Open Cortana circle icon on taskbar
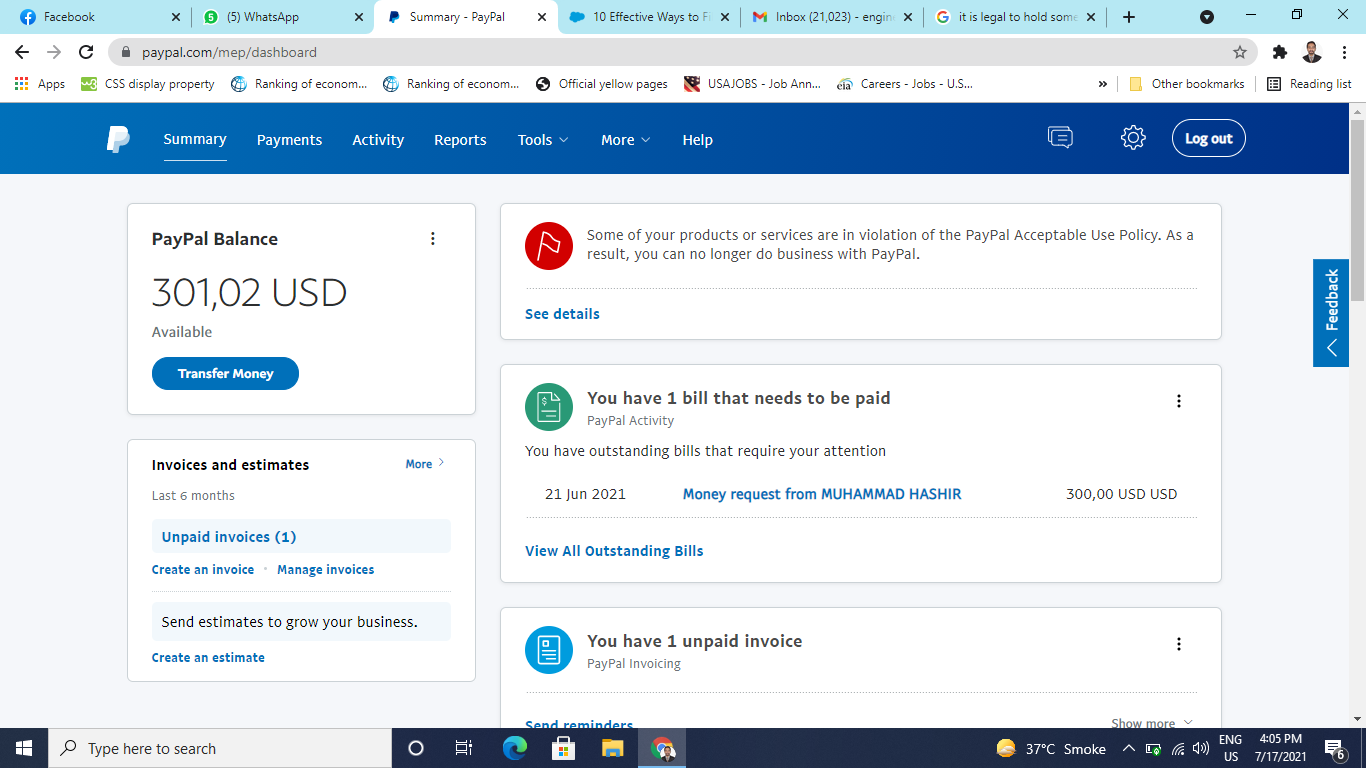 coord(416,748)
